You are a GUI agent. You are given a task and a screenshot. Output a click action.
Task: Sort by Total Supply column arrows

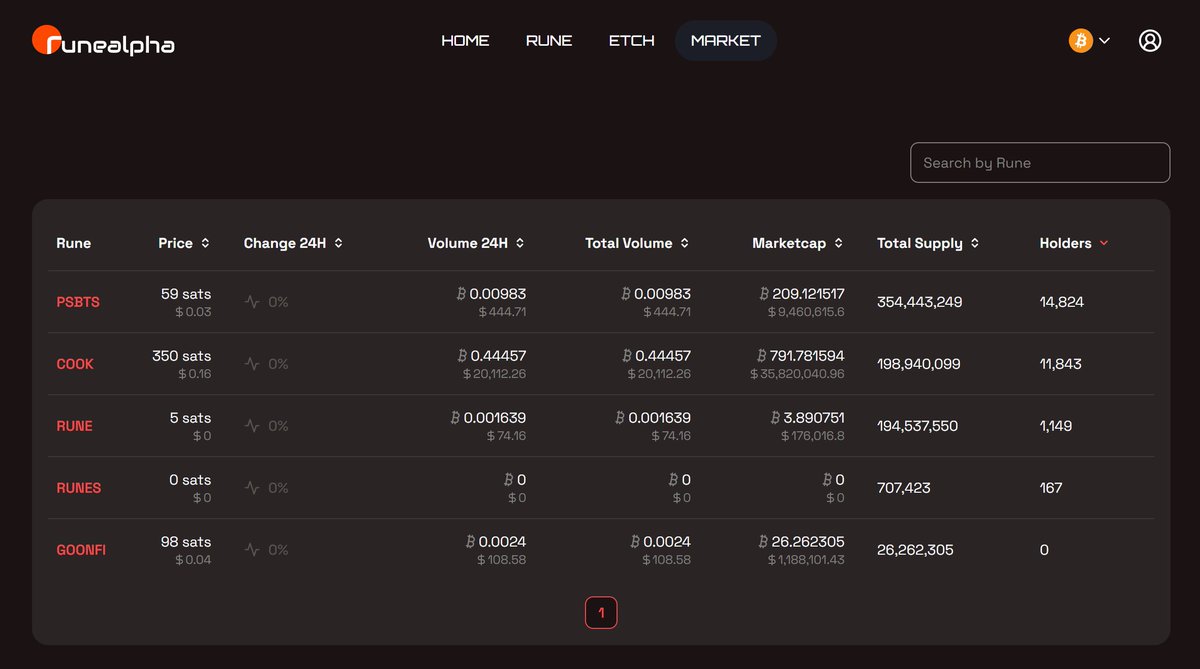975,243
